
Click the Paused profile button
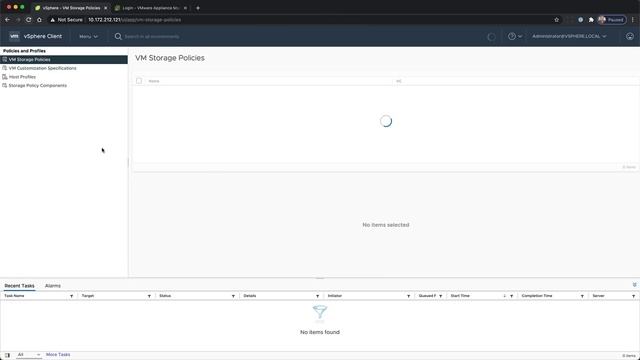tap(612, 20)
